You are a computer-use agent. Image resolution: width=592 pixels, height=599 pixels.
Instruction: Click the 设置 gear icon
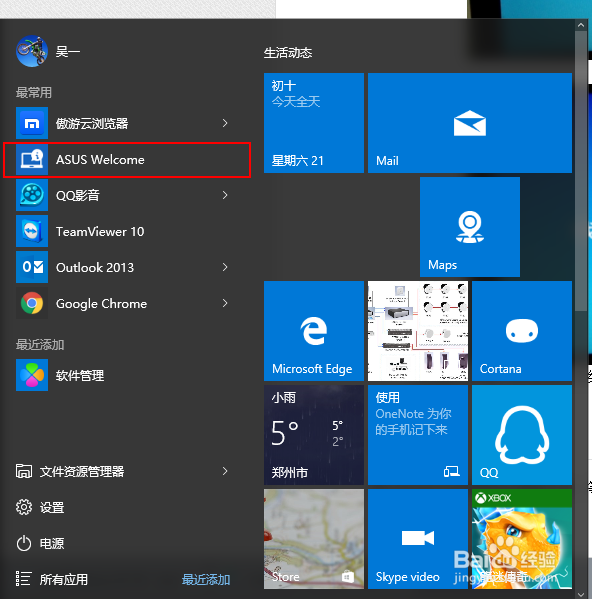pyautogui.click(x=24, y=507)
